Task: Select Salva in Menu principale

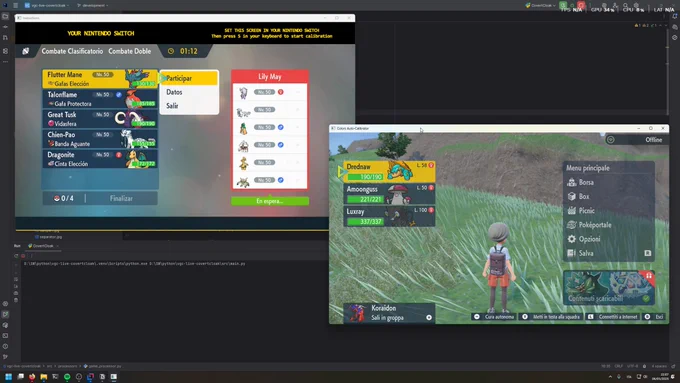Action: click(x=608, y=253)
